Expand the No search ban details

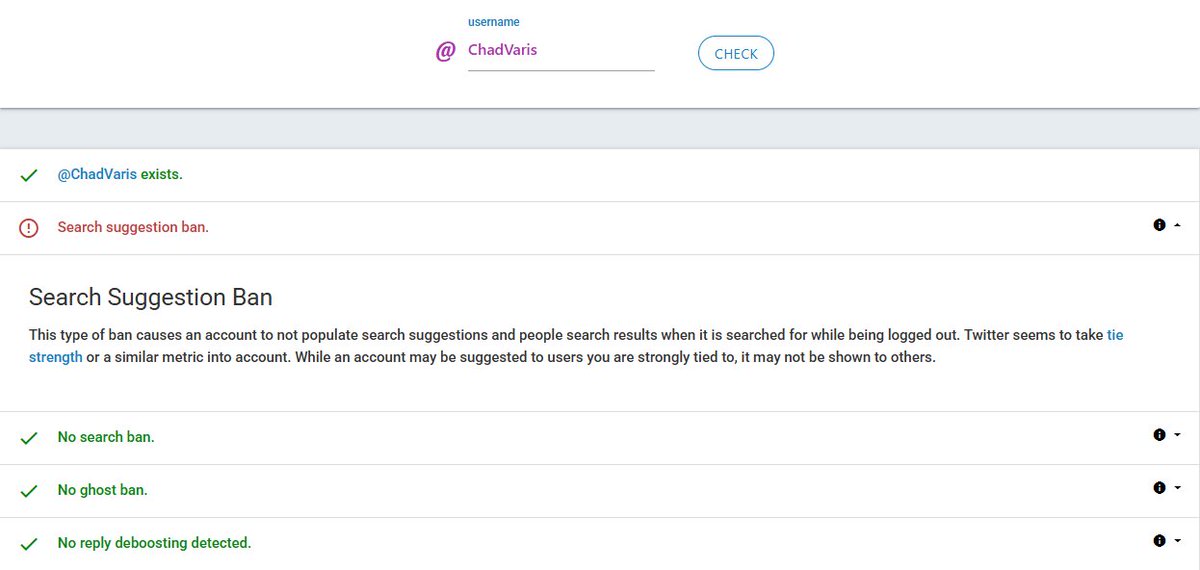(1177, 435)
